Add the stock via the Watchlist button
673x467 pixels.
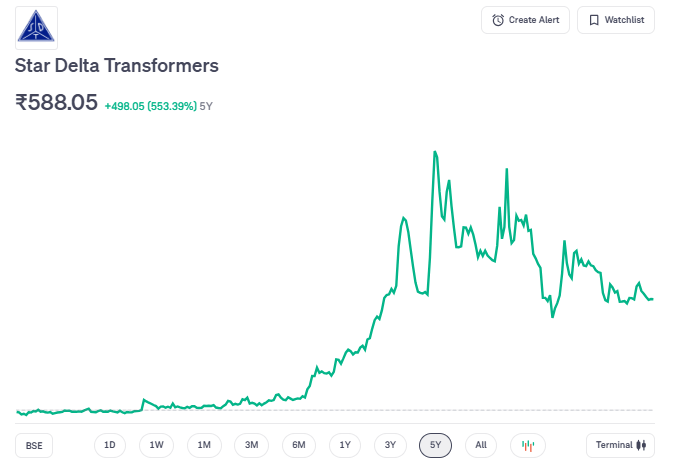[x=616, y=20]
